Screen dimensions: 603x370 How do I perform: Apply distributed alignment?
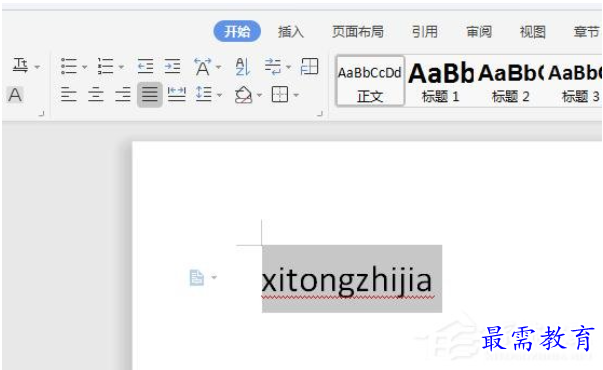coord(177,95)
